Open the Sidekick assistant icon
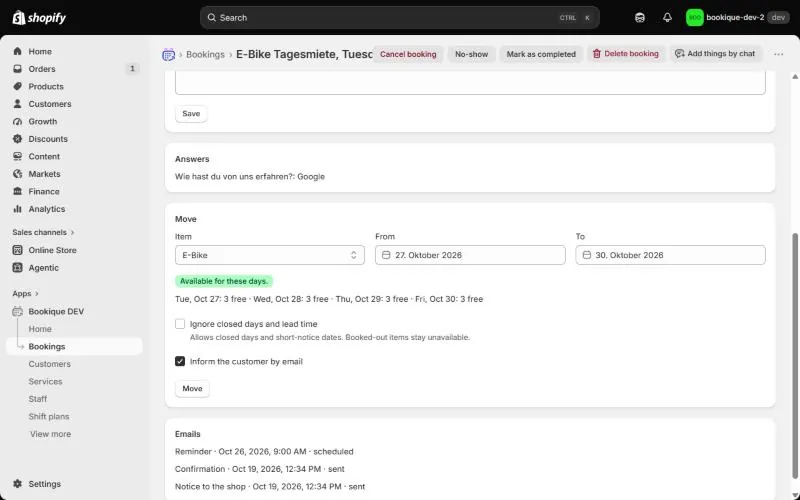Viewport: 800px width, 500px height. click(640, 18)
